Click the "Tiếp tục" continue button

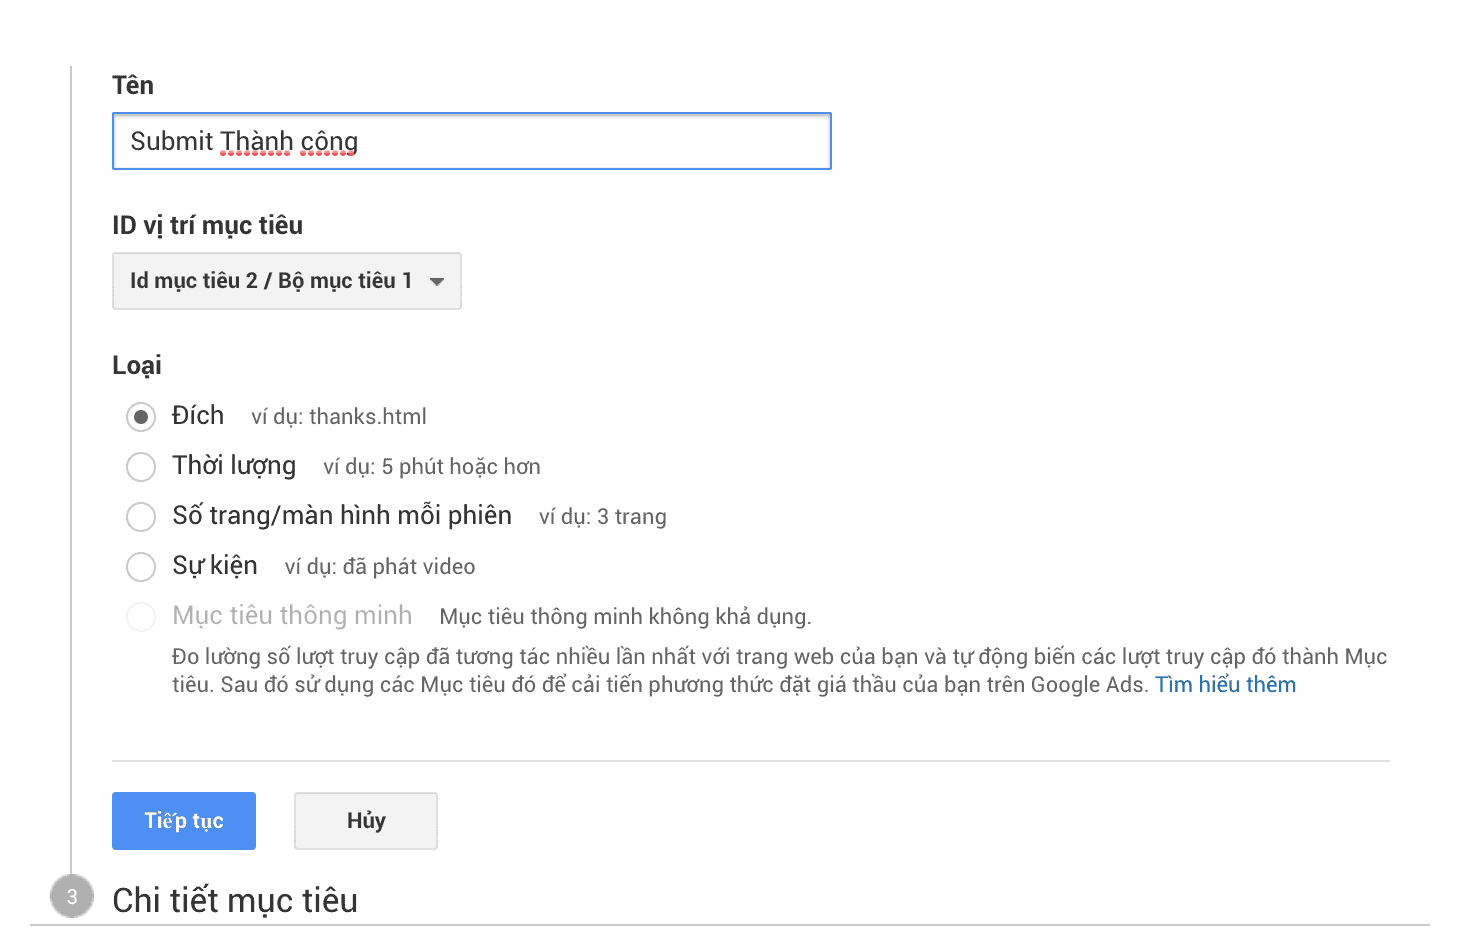pos(184,821)
